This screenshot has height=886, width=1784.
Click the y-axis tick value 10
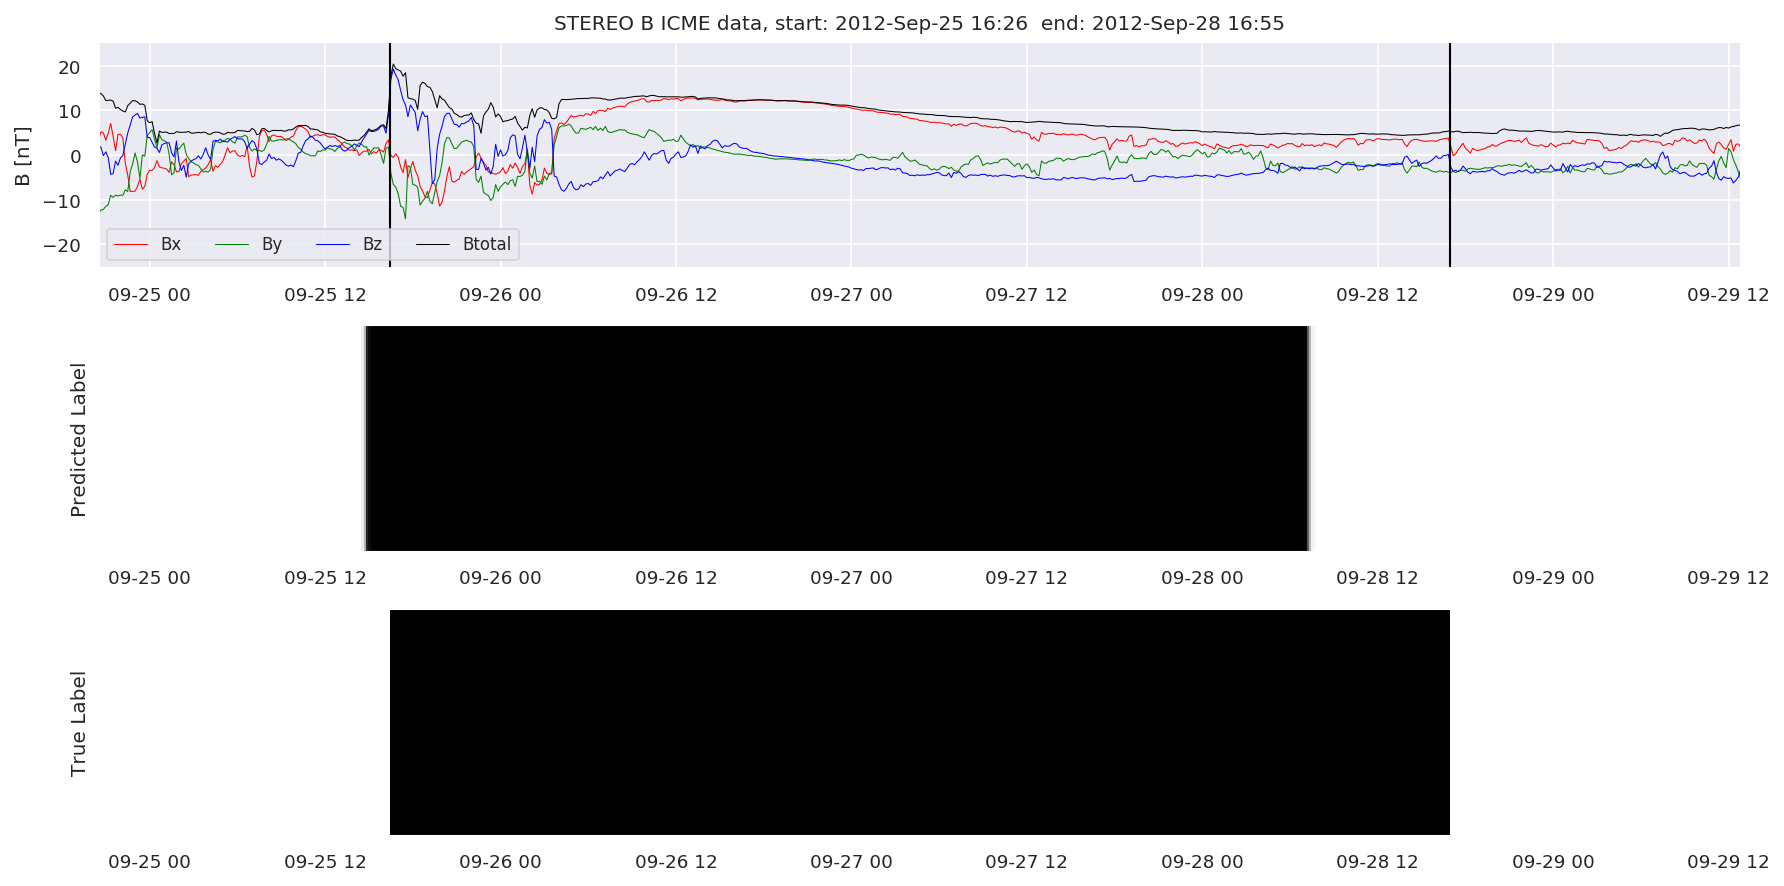(70, 112)
